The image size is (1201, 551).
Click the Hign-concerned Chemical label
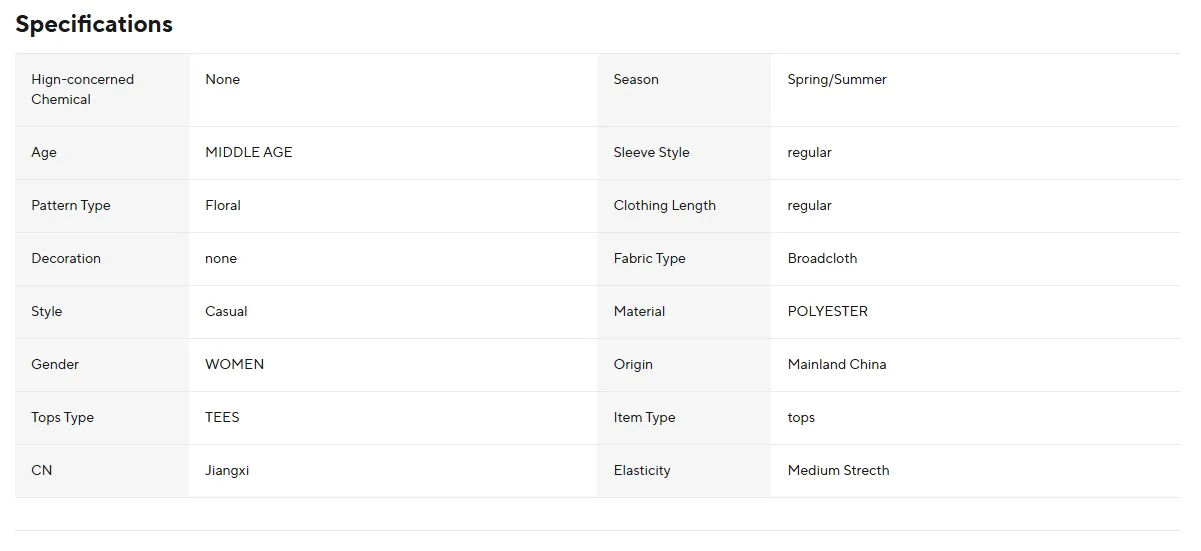coord(82,90)
